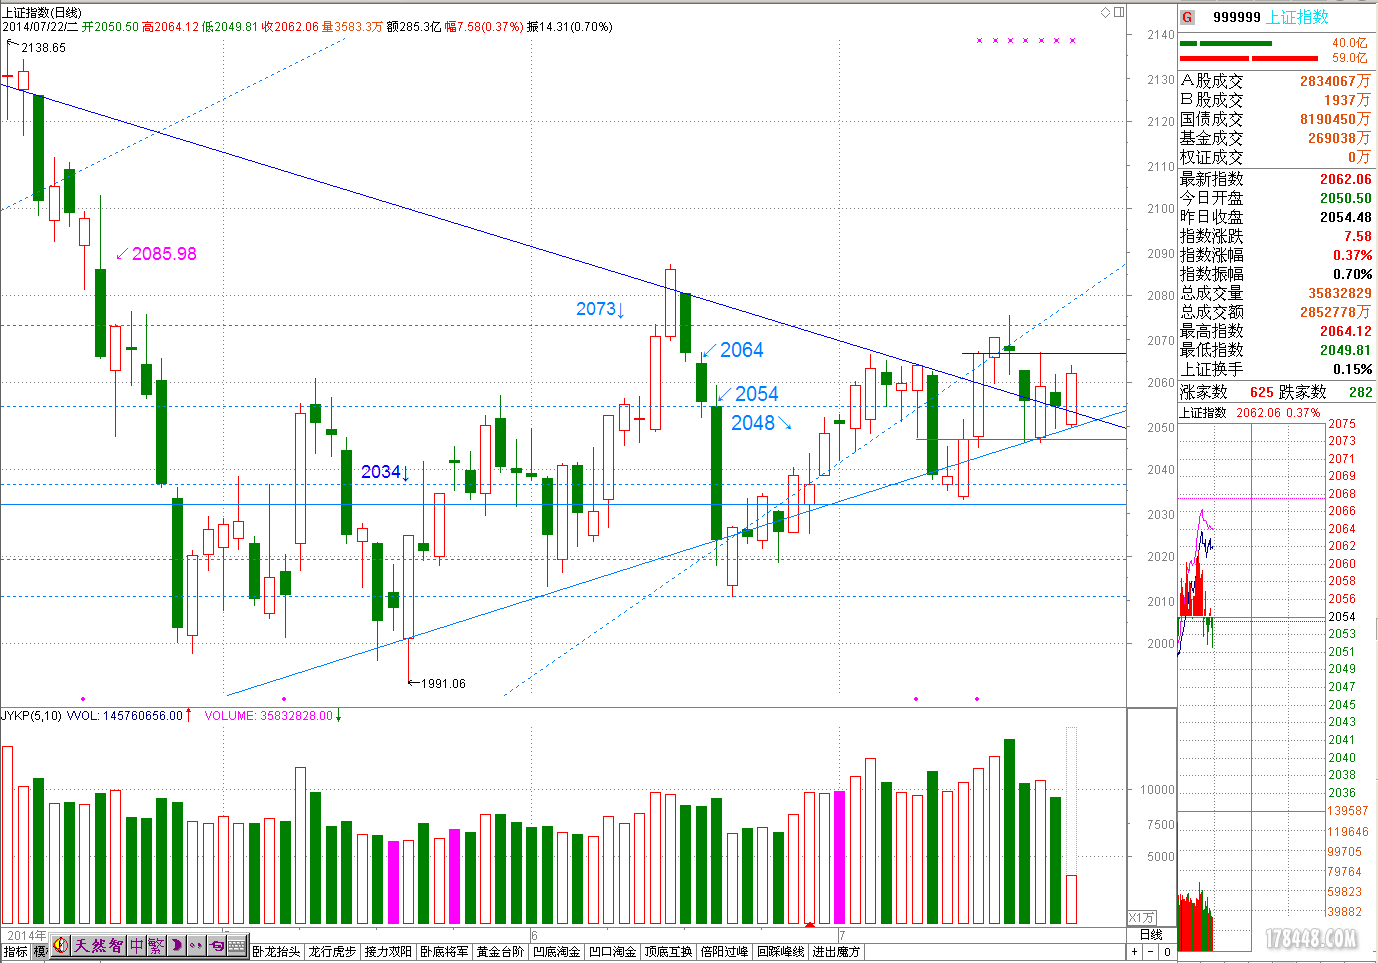The height and width of the screenshot is (963, 1378).
Task: Select the 卧龙抬头 indicator tab
Action: point(277,952)
